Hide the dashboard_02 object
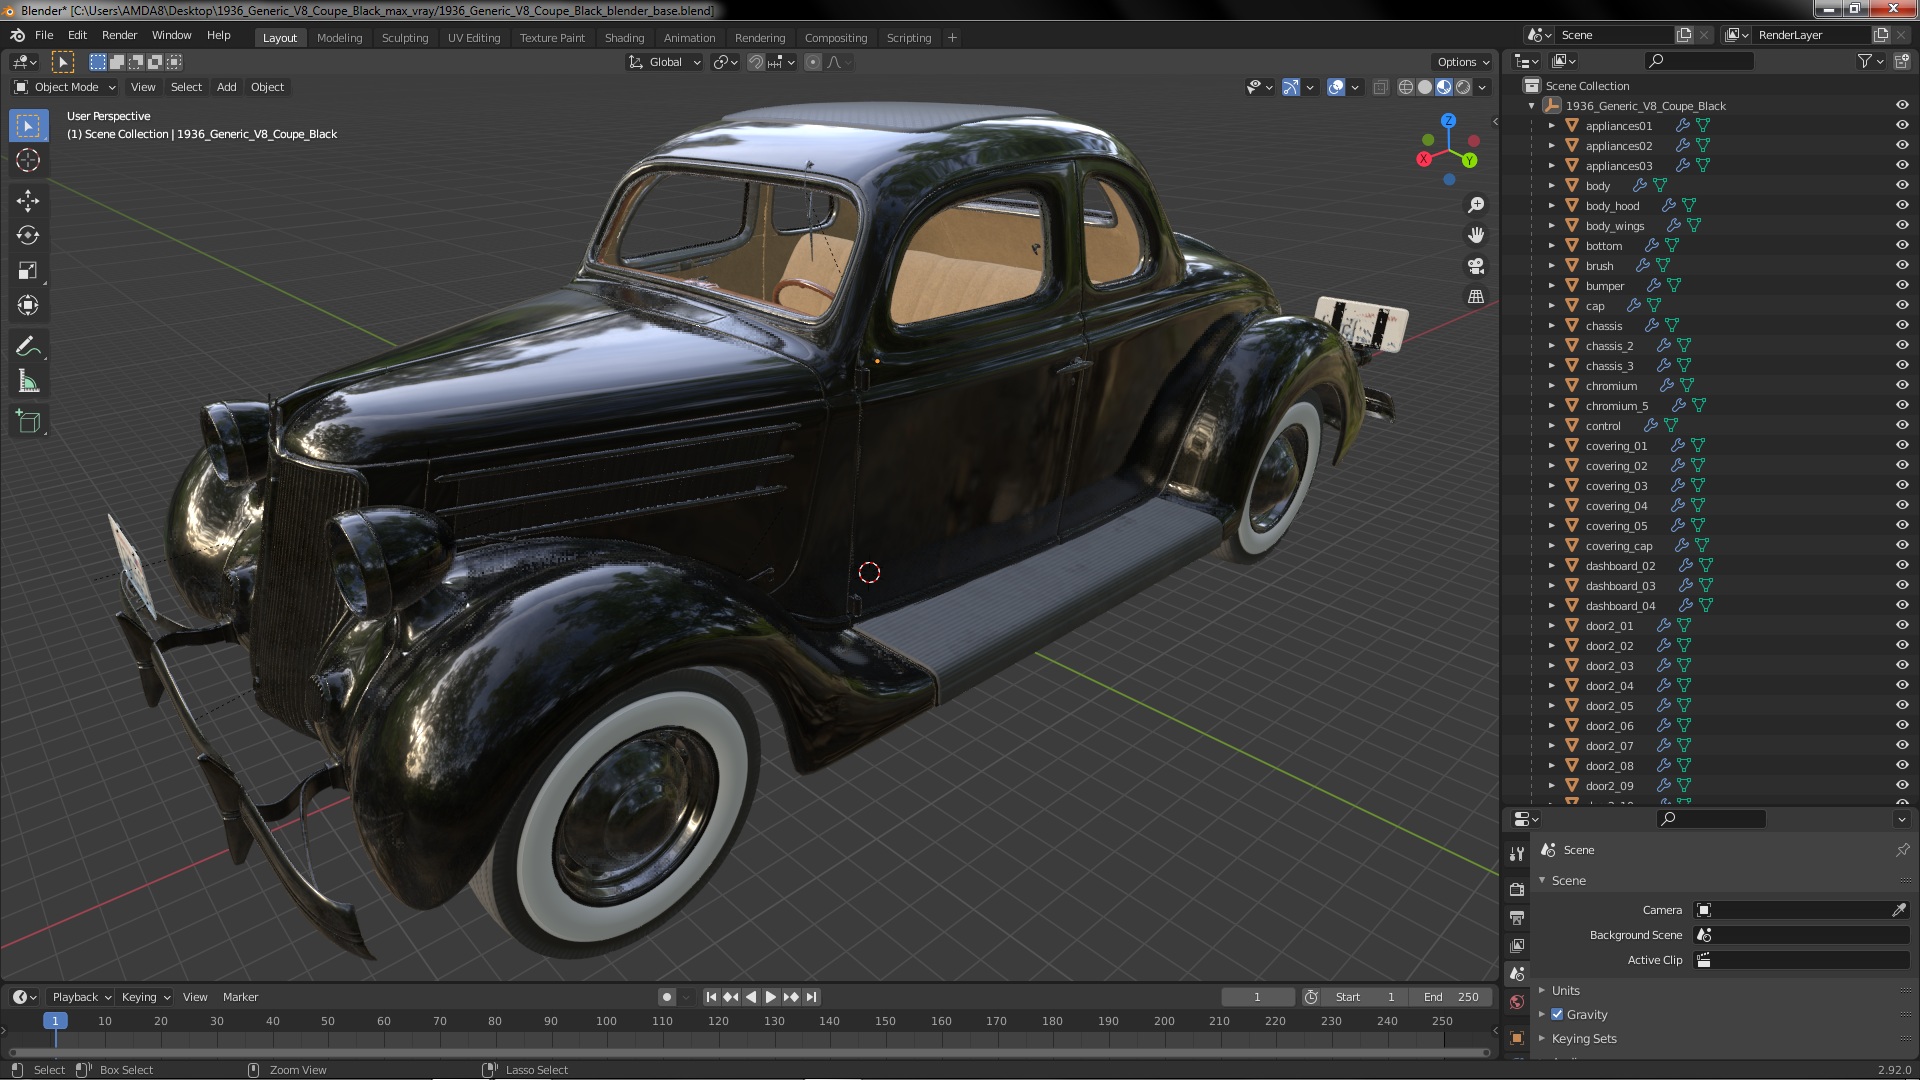This screenshot has height=1080, width=1920. (x=1902, y=566)
